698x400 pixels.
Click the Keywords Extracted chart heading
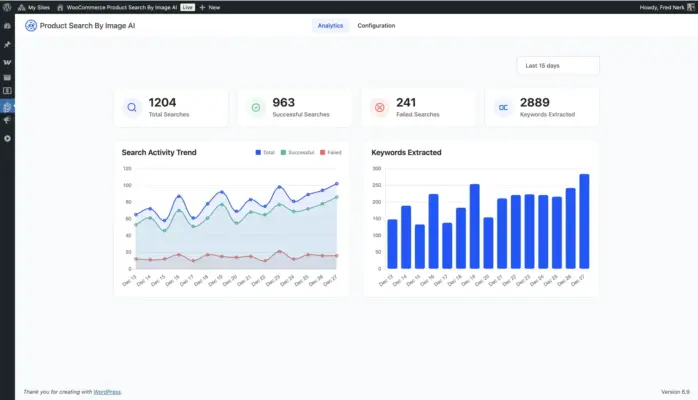point(406,152)
